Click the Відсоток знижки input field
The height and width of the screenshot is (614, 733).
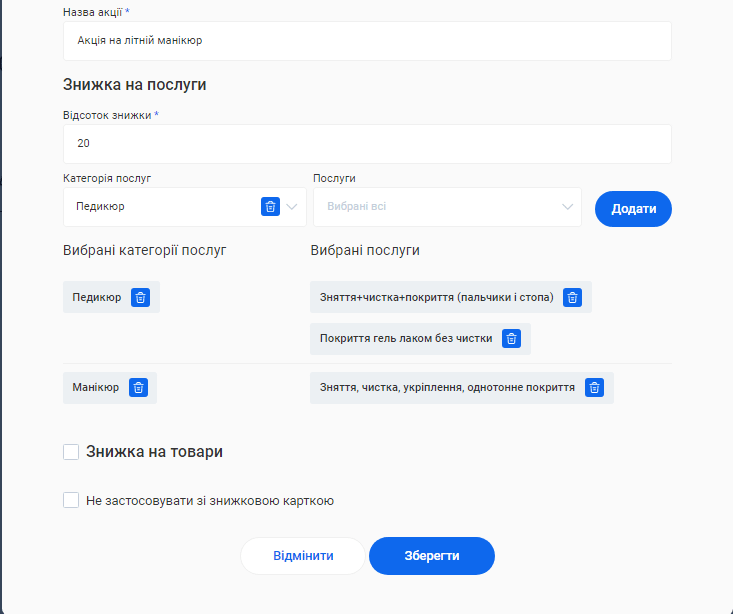click(x=367, y=144)
